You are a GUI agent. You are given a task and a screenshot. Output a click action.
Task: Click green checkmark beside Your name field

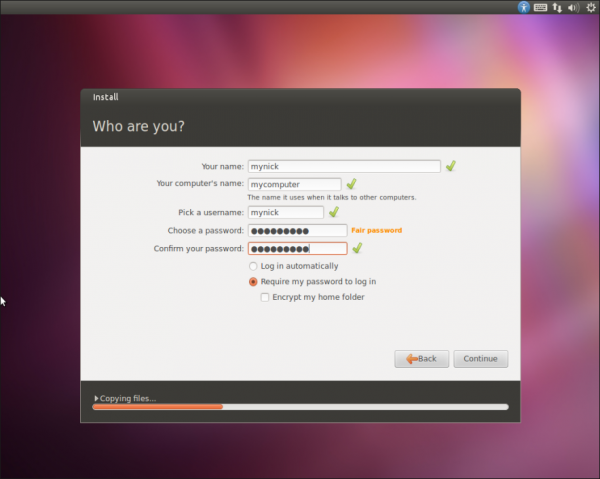451,166
